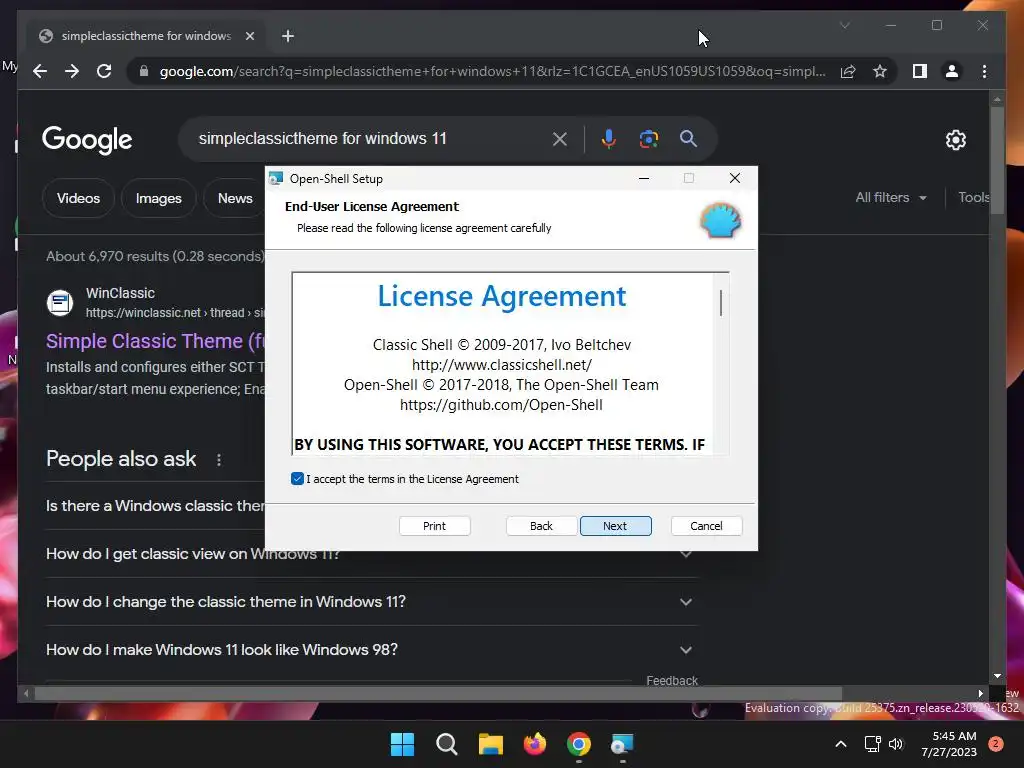Click the page scroll right arrow
The width and height of the screenshot is (1024, 768).
[x=980, y=694]
